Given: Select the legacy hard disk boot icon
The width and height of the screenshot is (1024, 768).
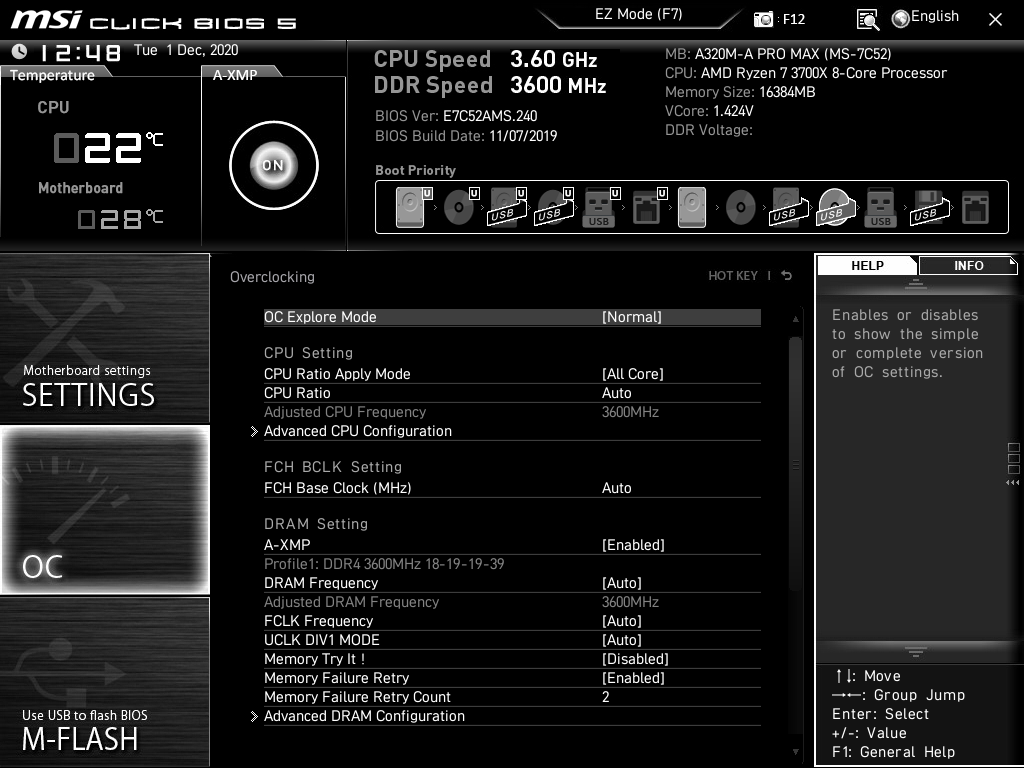Looking at the screenshot, I should [x=692, y=208].
